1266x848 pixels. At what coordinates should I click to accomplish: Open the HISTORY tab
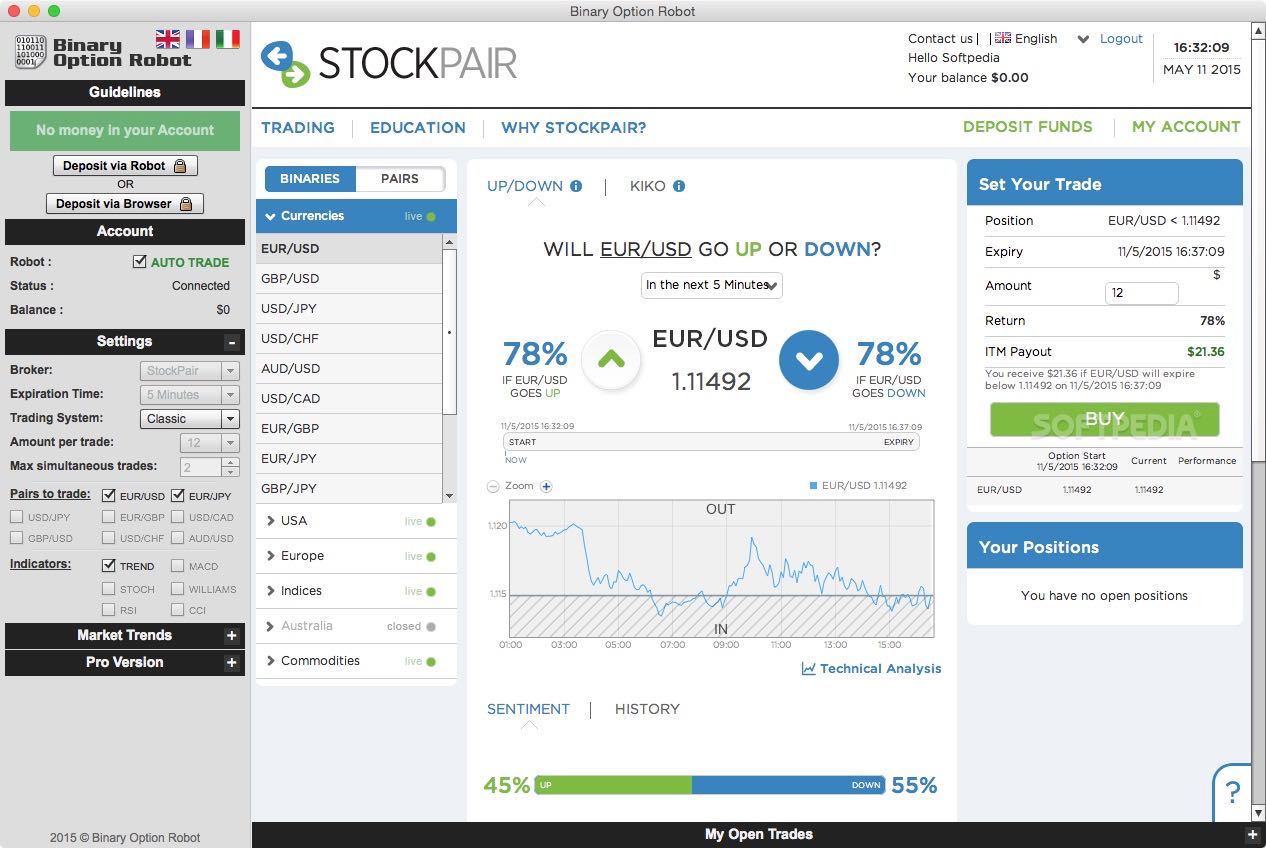click(x=647, y=709)
